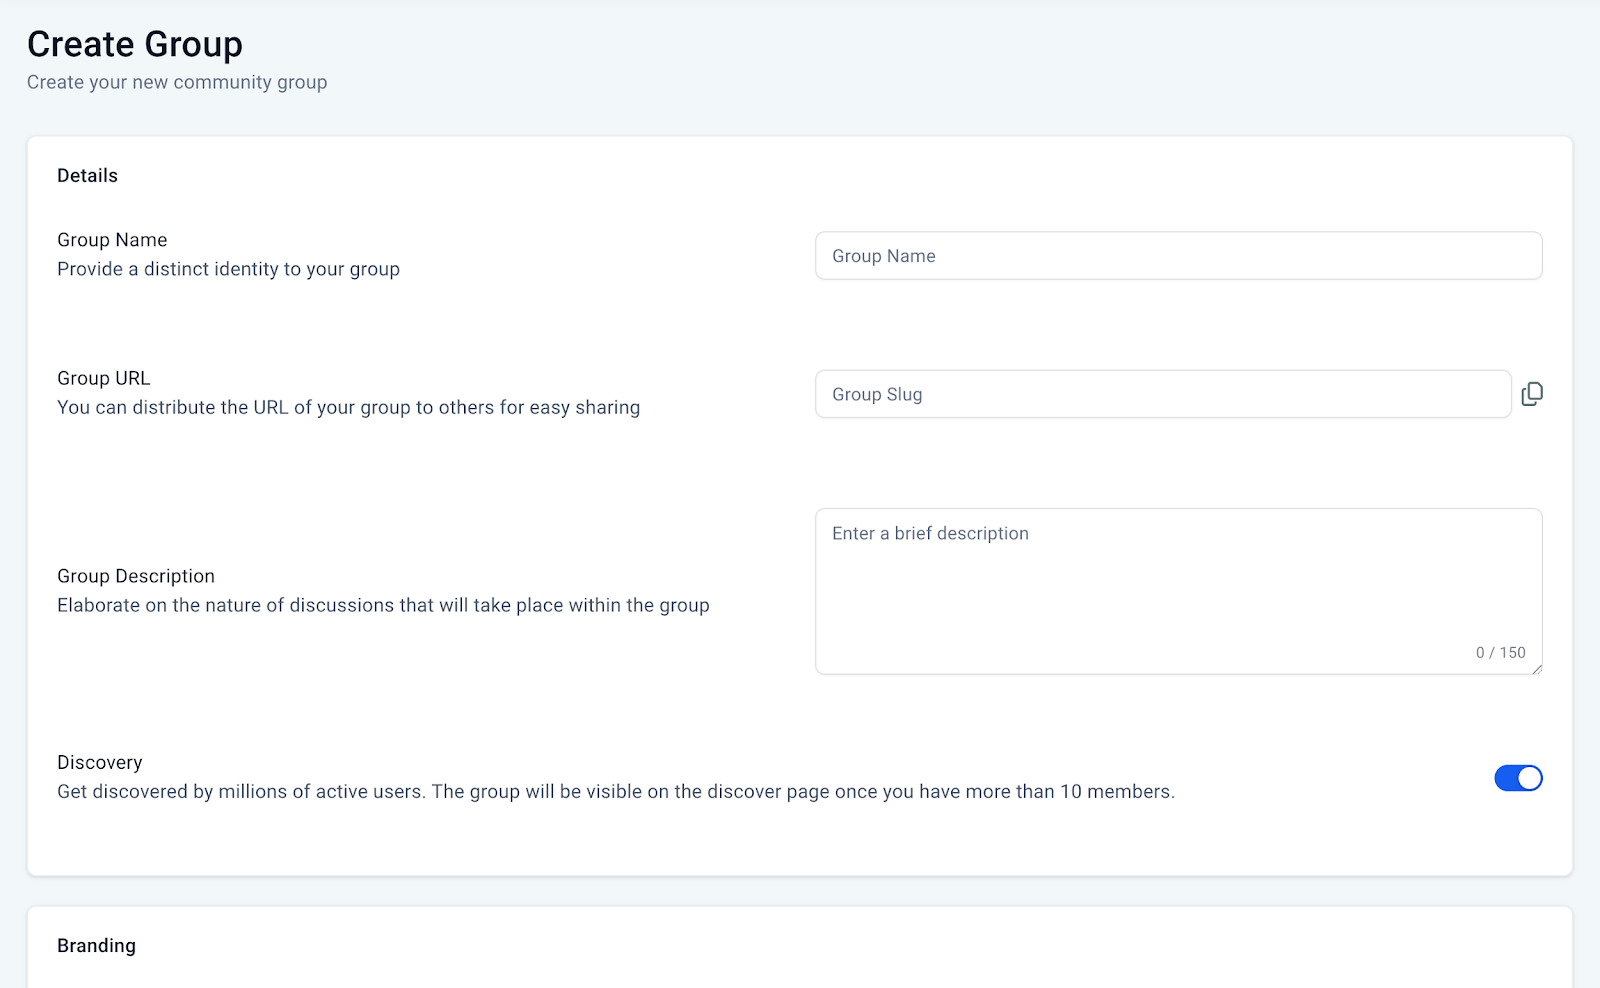
Task: Click the Group Description label
Action: click(x=135, y=575)
